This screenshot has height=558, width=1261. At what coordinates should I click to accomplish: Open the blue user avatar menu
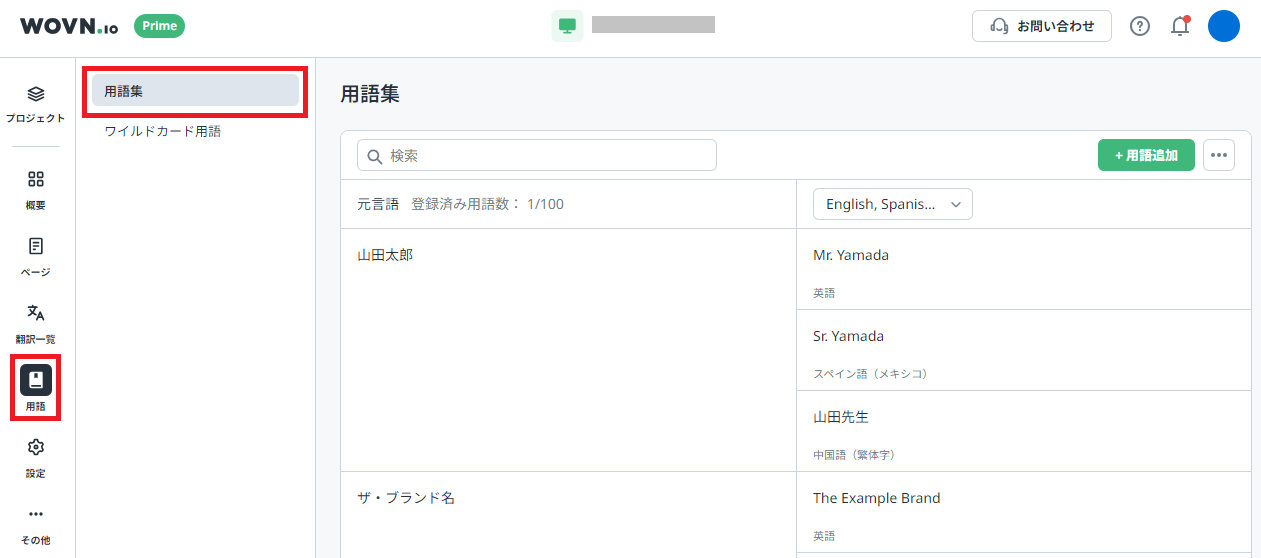pos(1223,27)
